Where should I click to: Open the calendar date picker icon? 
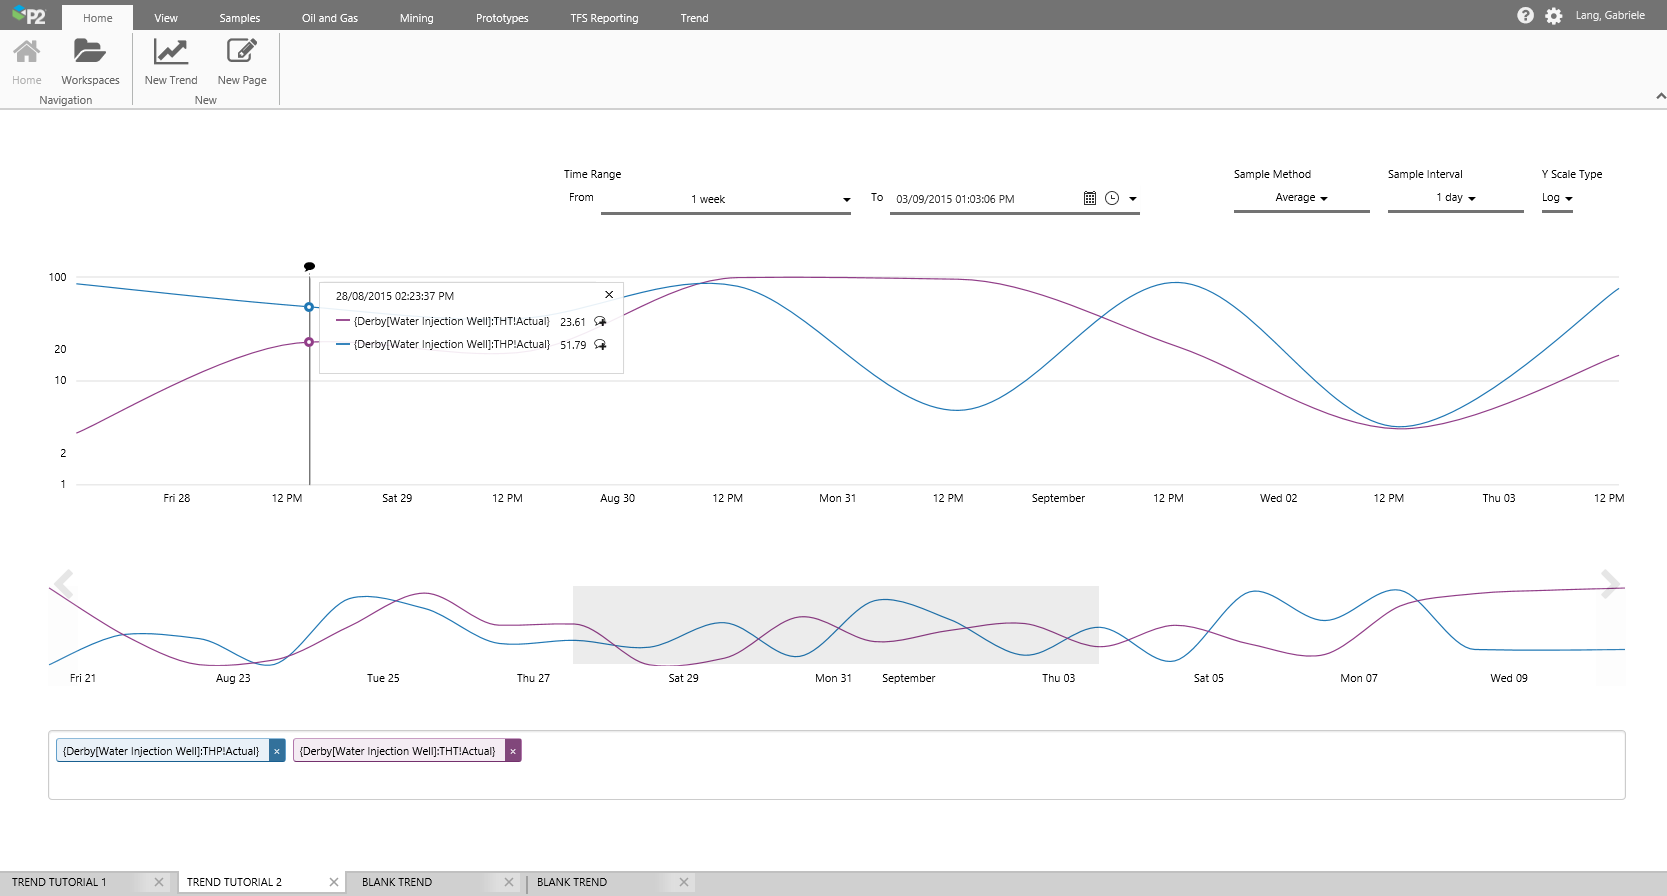1090,199
